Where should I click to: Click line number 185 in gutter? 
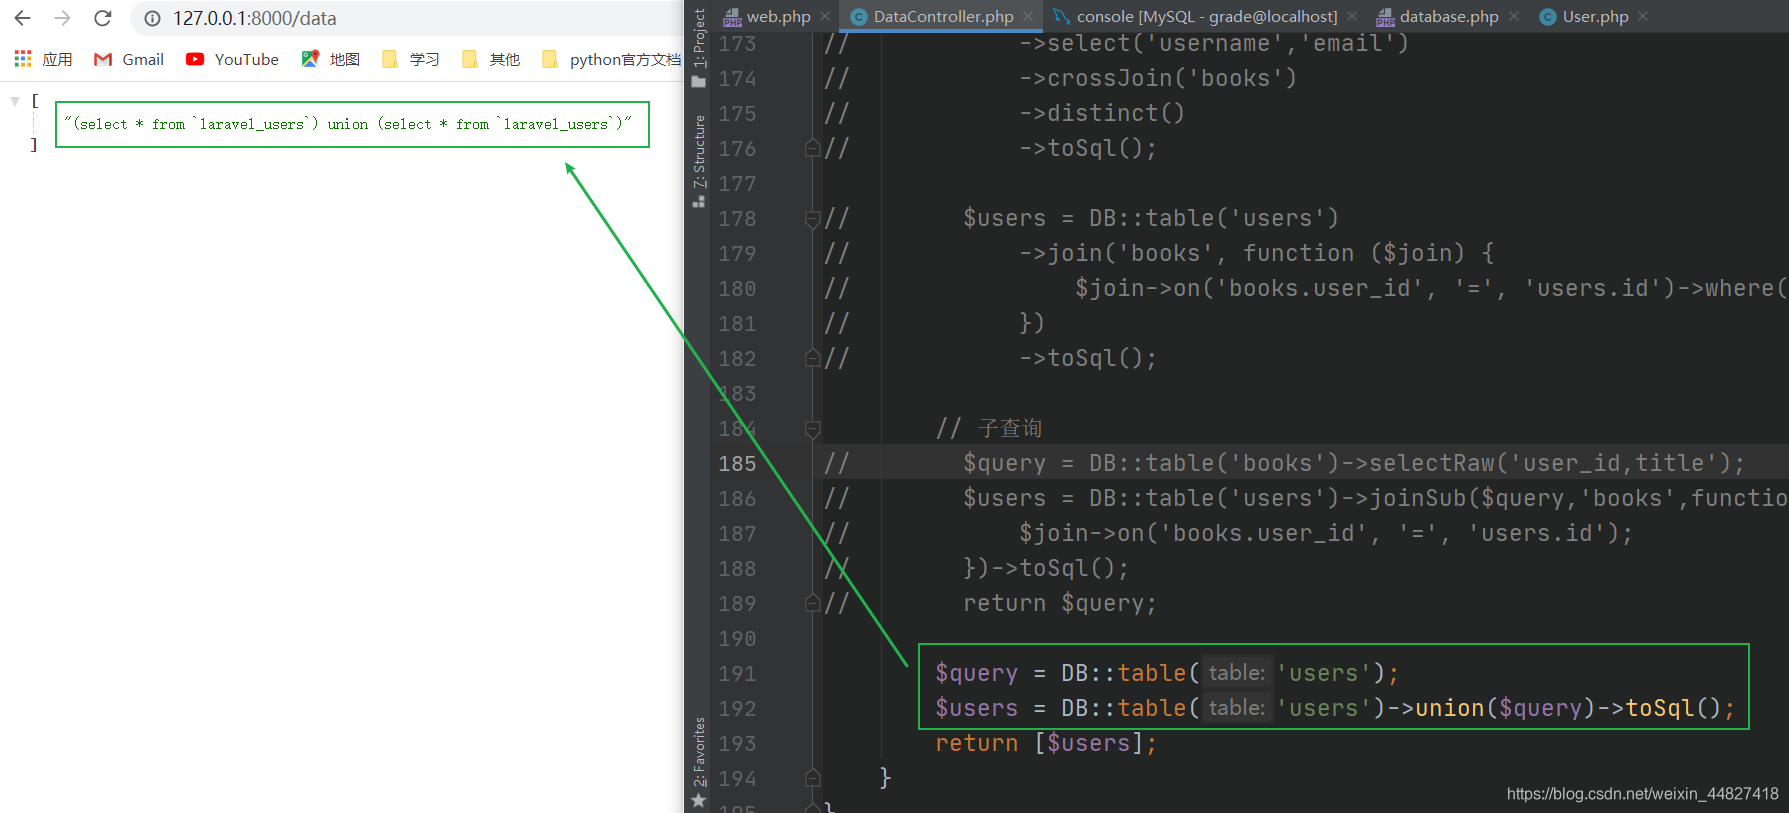pos(738,463)
